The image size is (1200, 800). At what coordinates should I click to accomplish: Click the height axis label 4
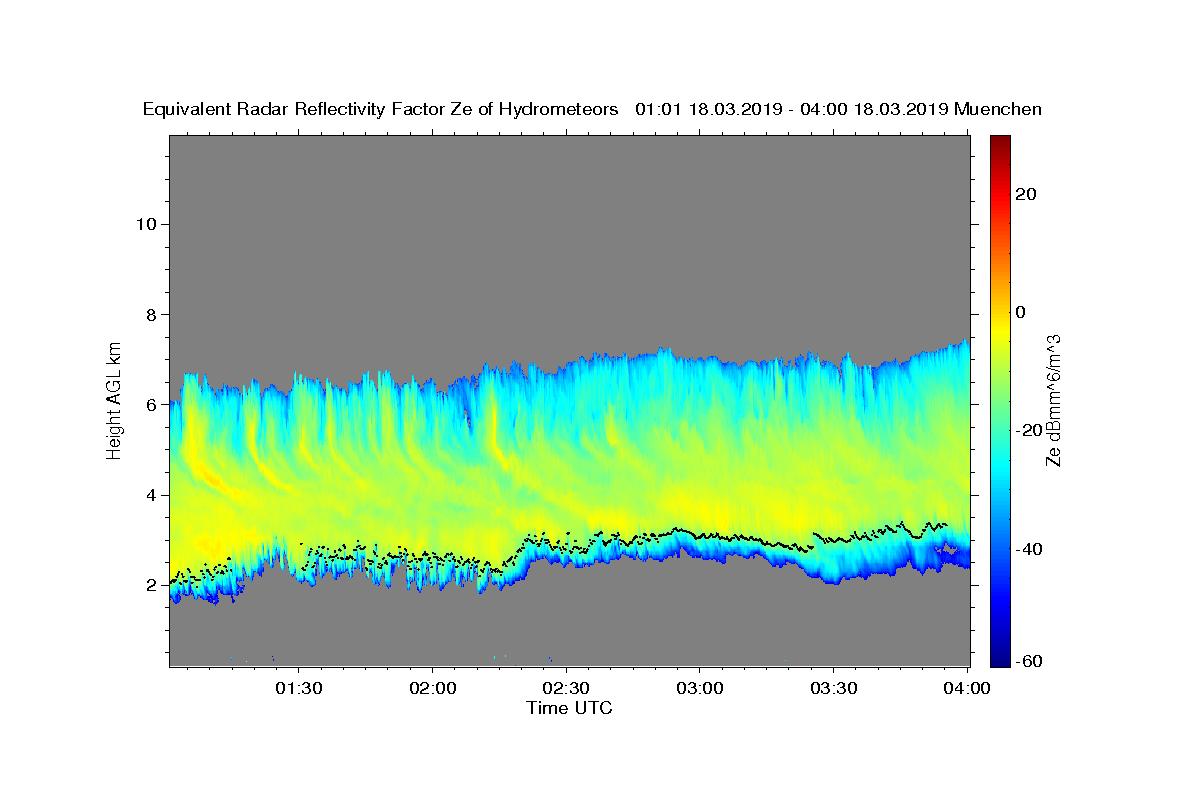pyautogui.click(x=152, y=495)
